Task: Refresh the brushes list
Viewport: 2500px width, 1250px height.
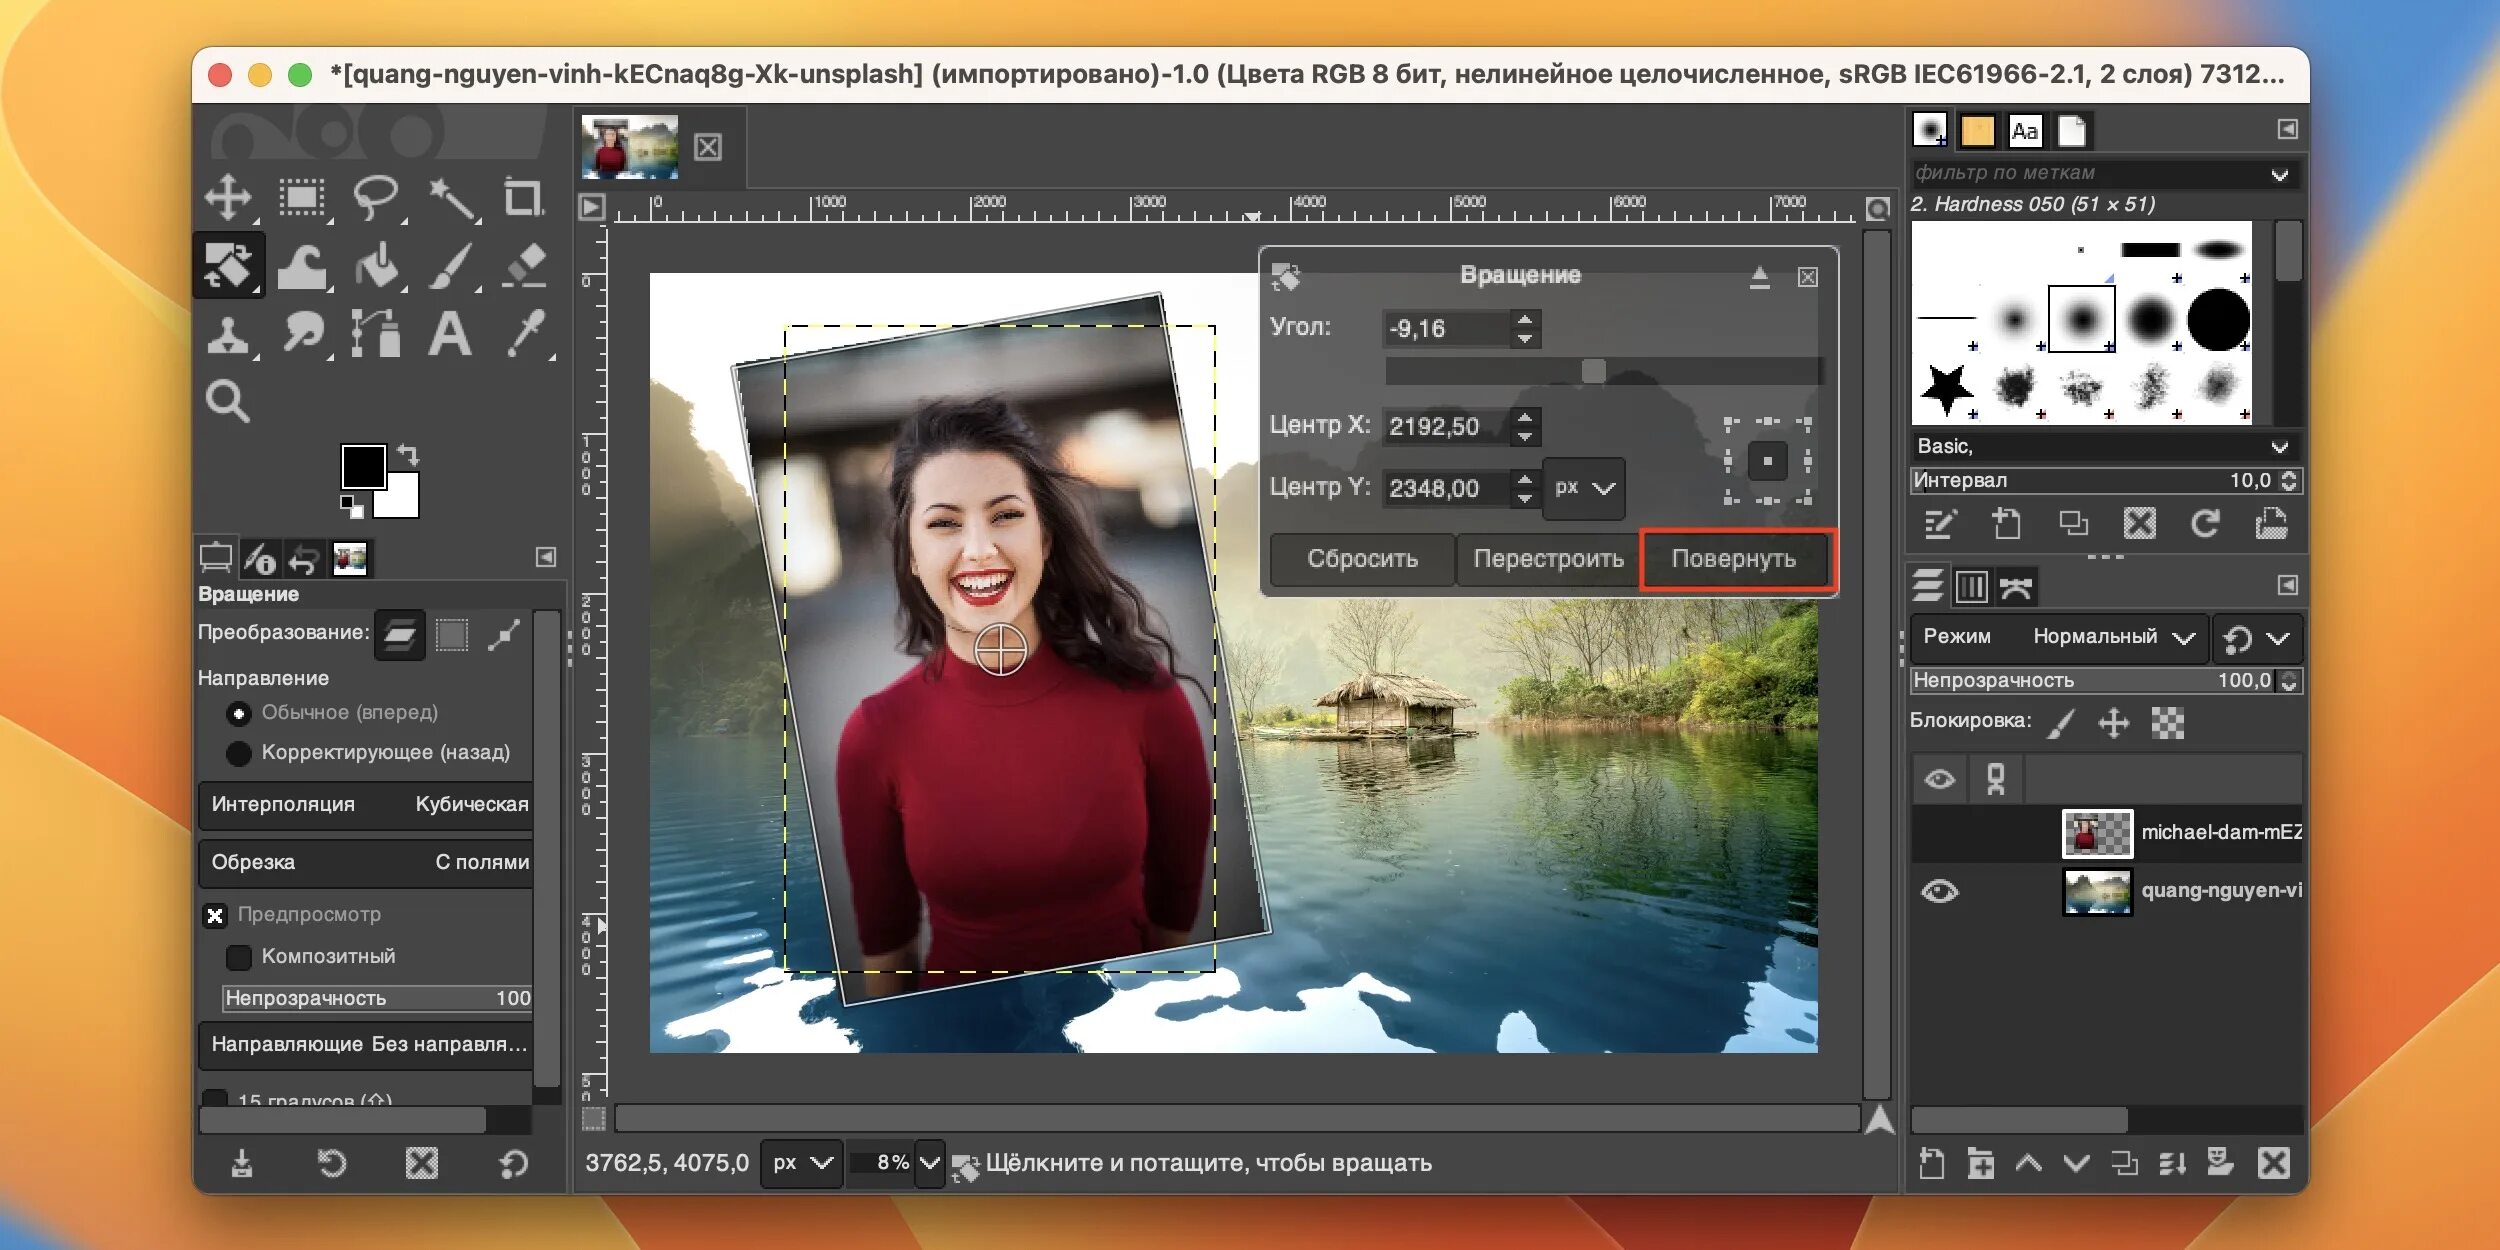Action: (x=2205, y=524)
